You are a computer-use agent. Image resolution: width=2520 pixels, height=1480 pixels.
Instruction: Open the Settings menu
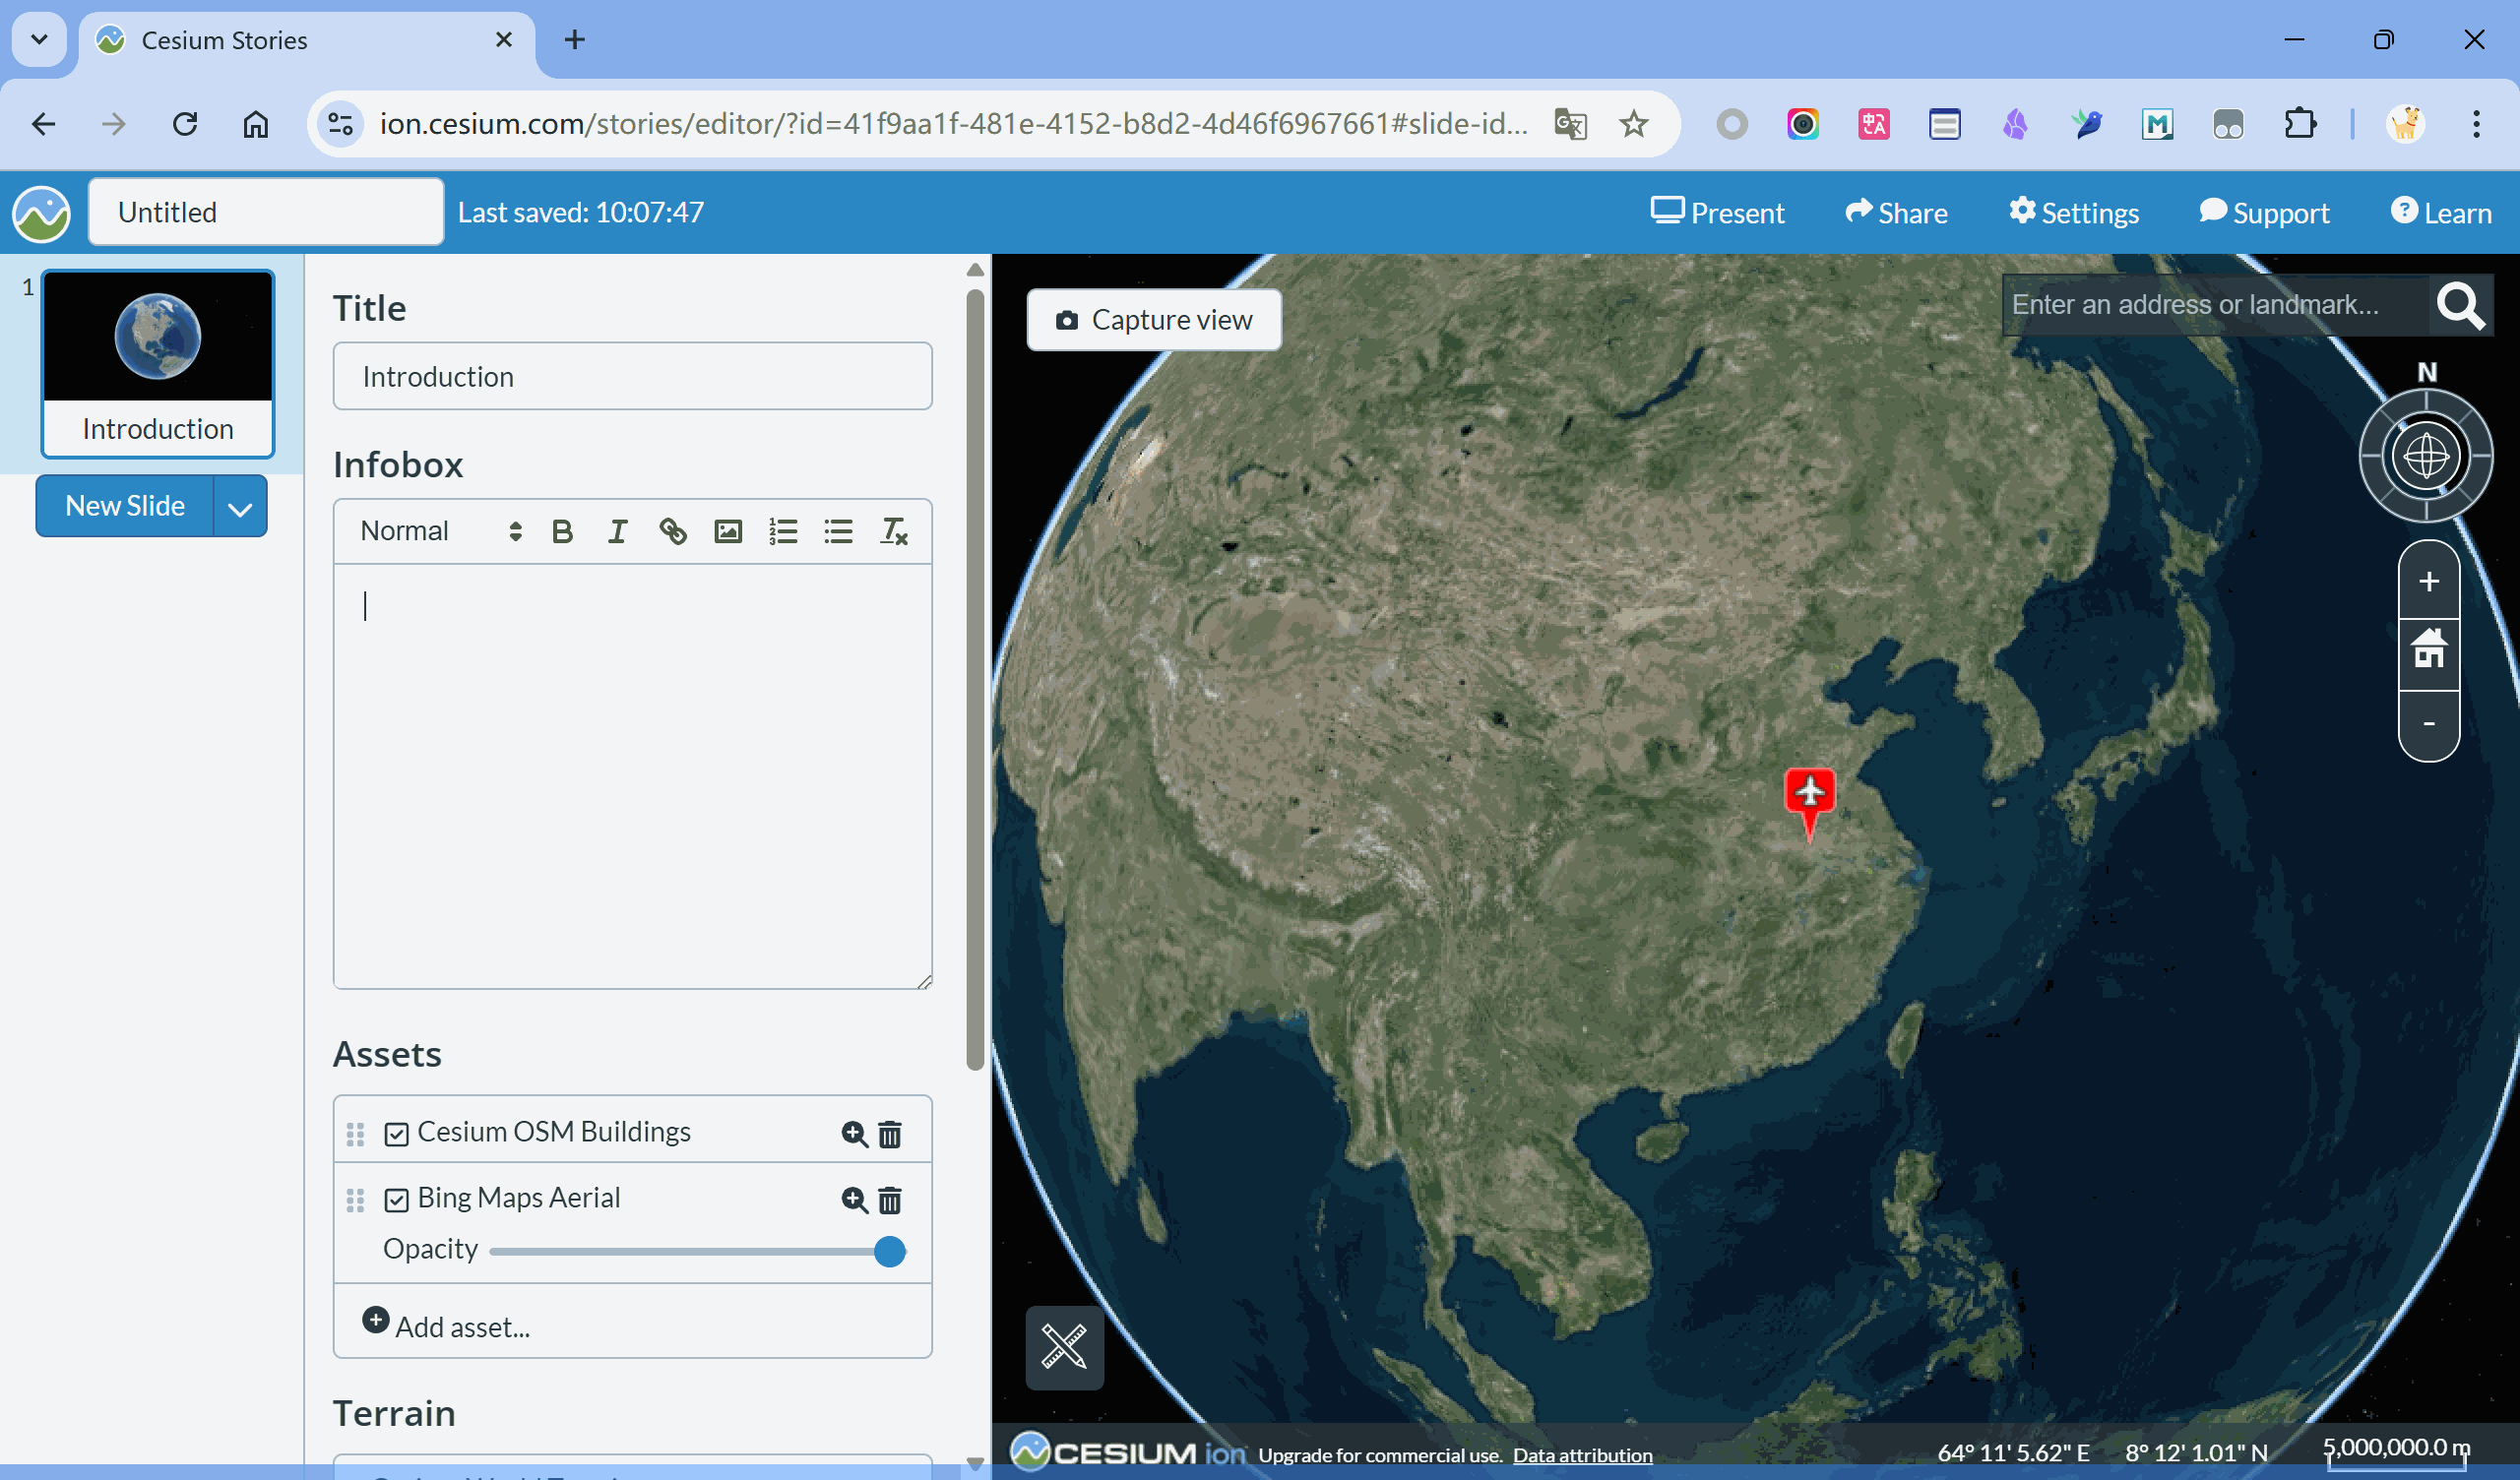pos(2074,213)
